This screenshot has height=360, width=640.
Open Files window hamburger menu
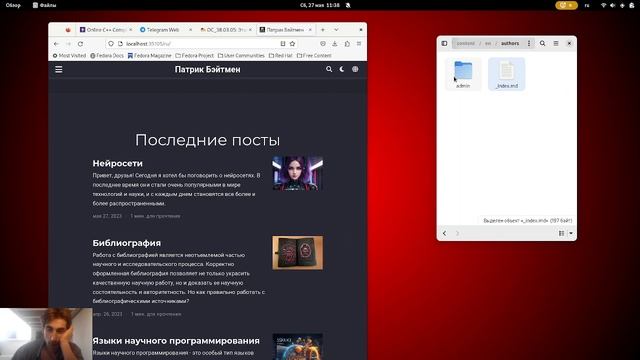(556, 43)
